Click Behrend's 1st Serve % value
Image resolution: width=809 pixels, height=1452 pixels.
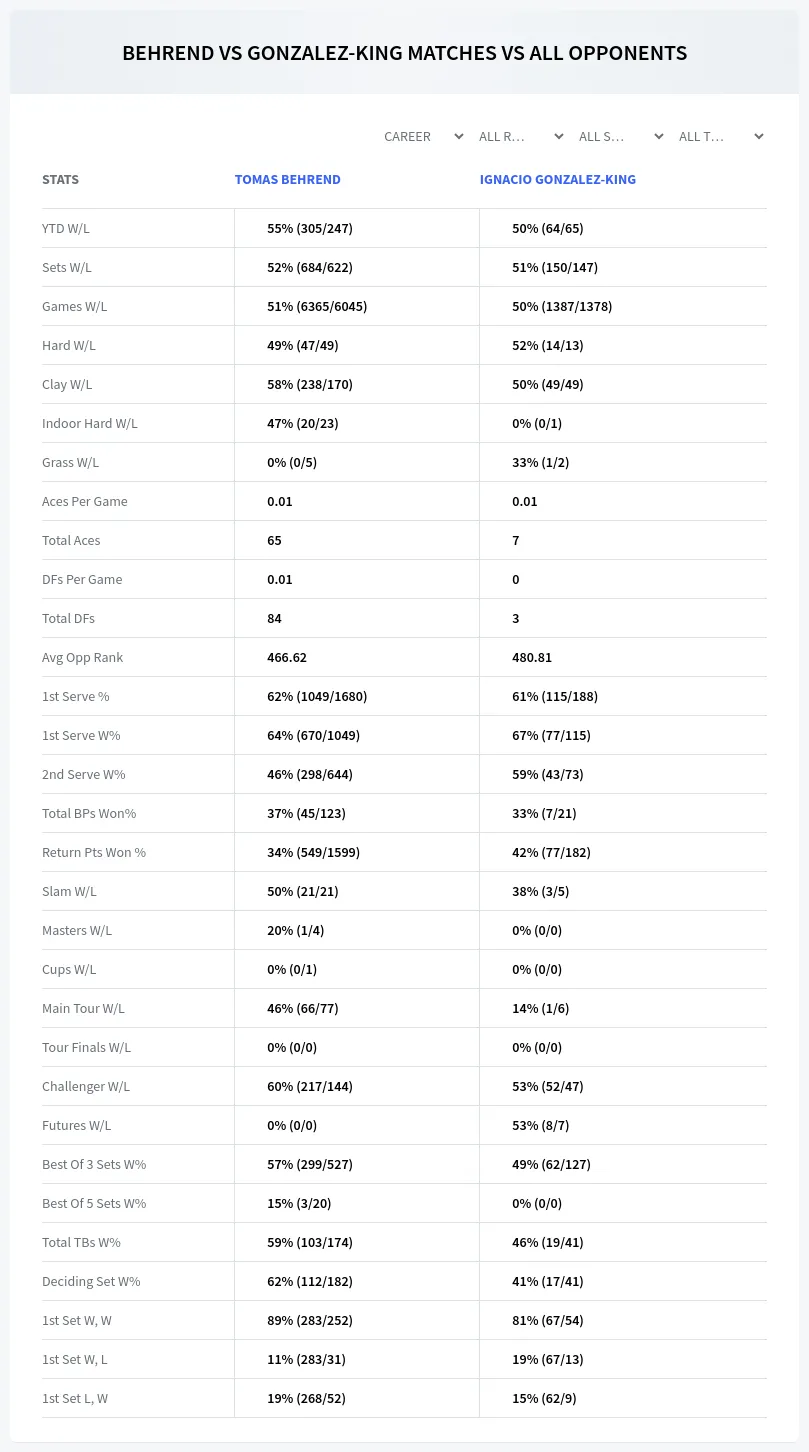tap(317, 696)
